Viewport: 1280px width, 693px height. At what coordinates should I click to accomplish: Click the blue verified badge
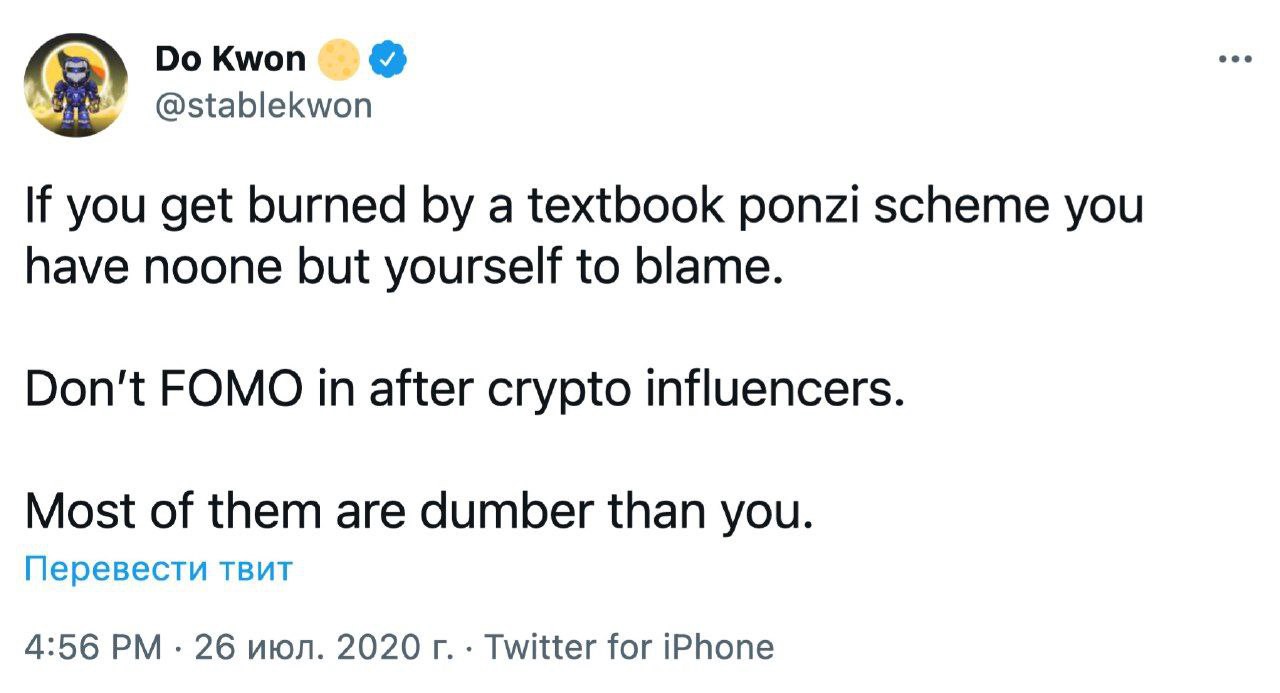coord(388,61)
